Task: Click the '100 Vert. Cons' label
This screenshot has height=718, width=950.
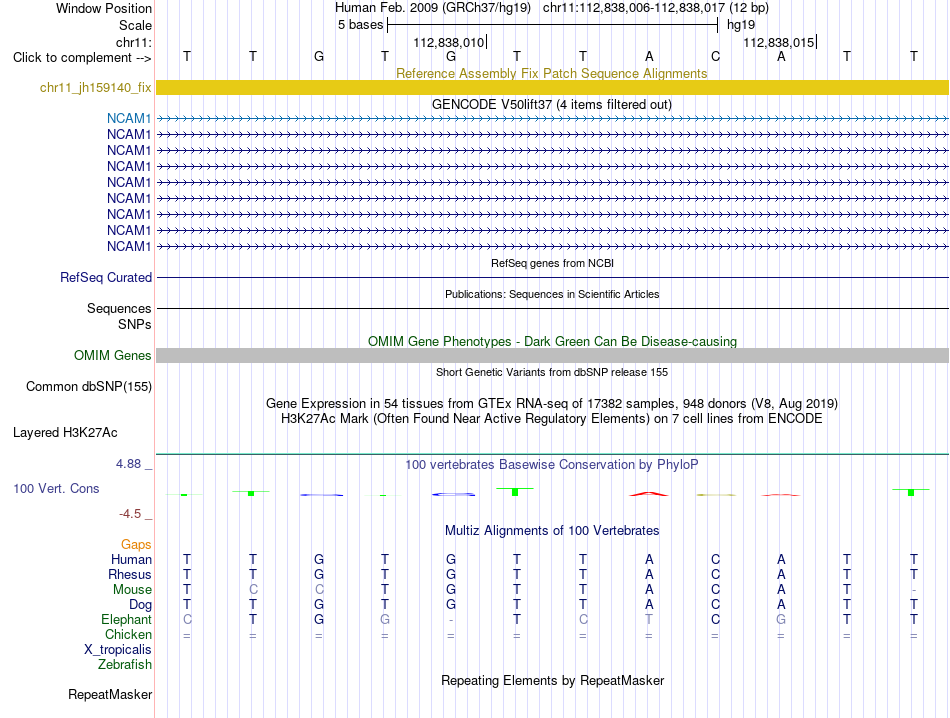Action: 56,488
